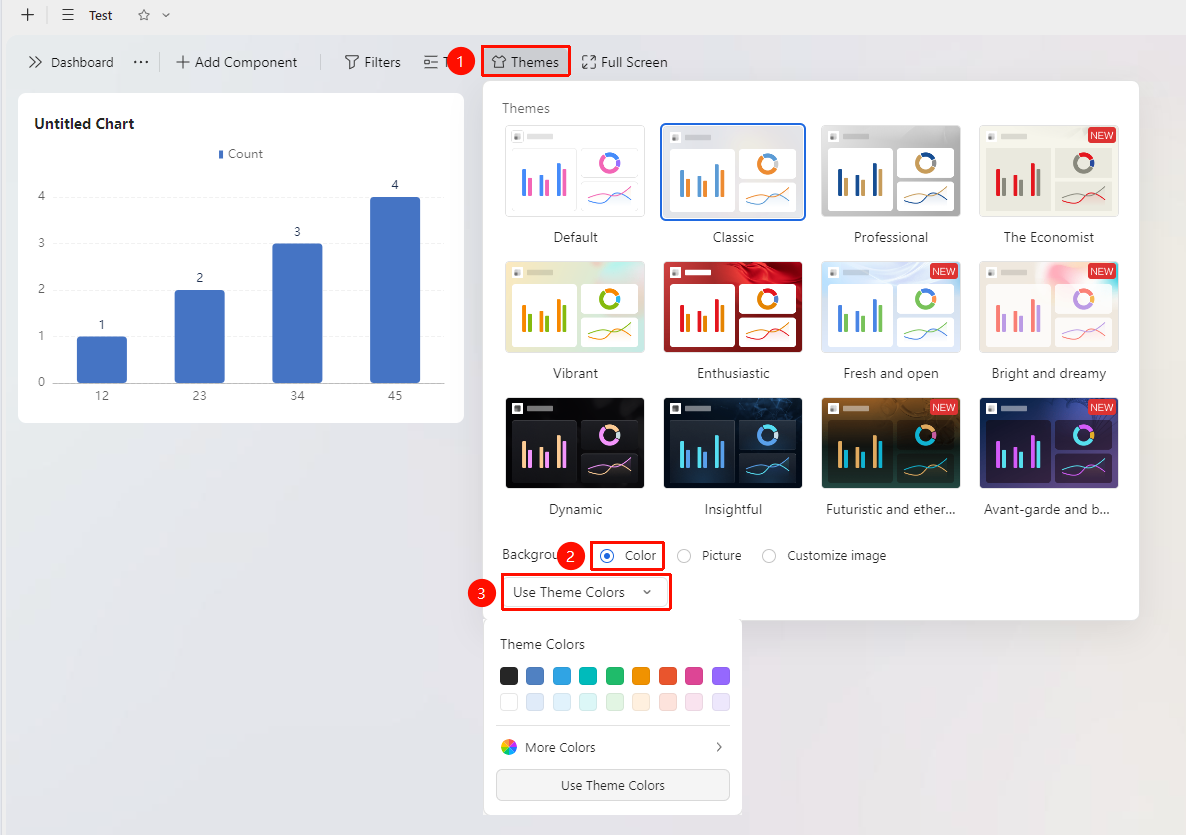Choose the Professional theme thumbnail

pyautogui.click(x=891, y=172)
